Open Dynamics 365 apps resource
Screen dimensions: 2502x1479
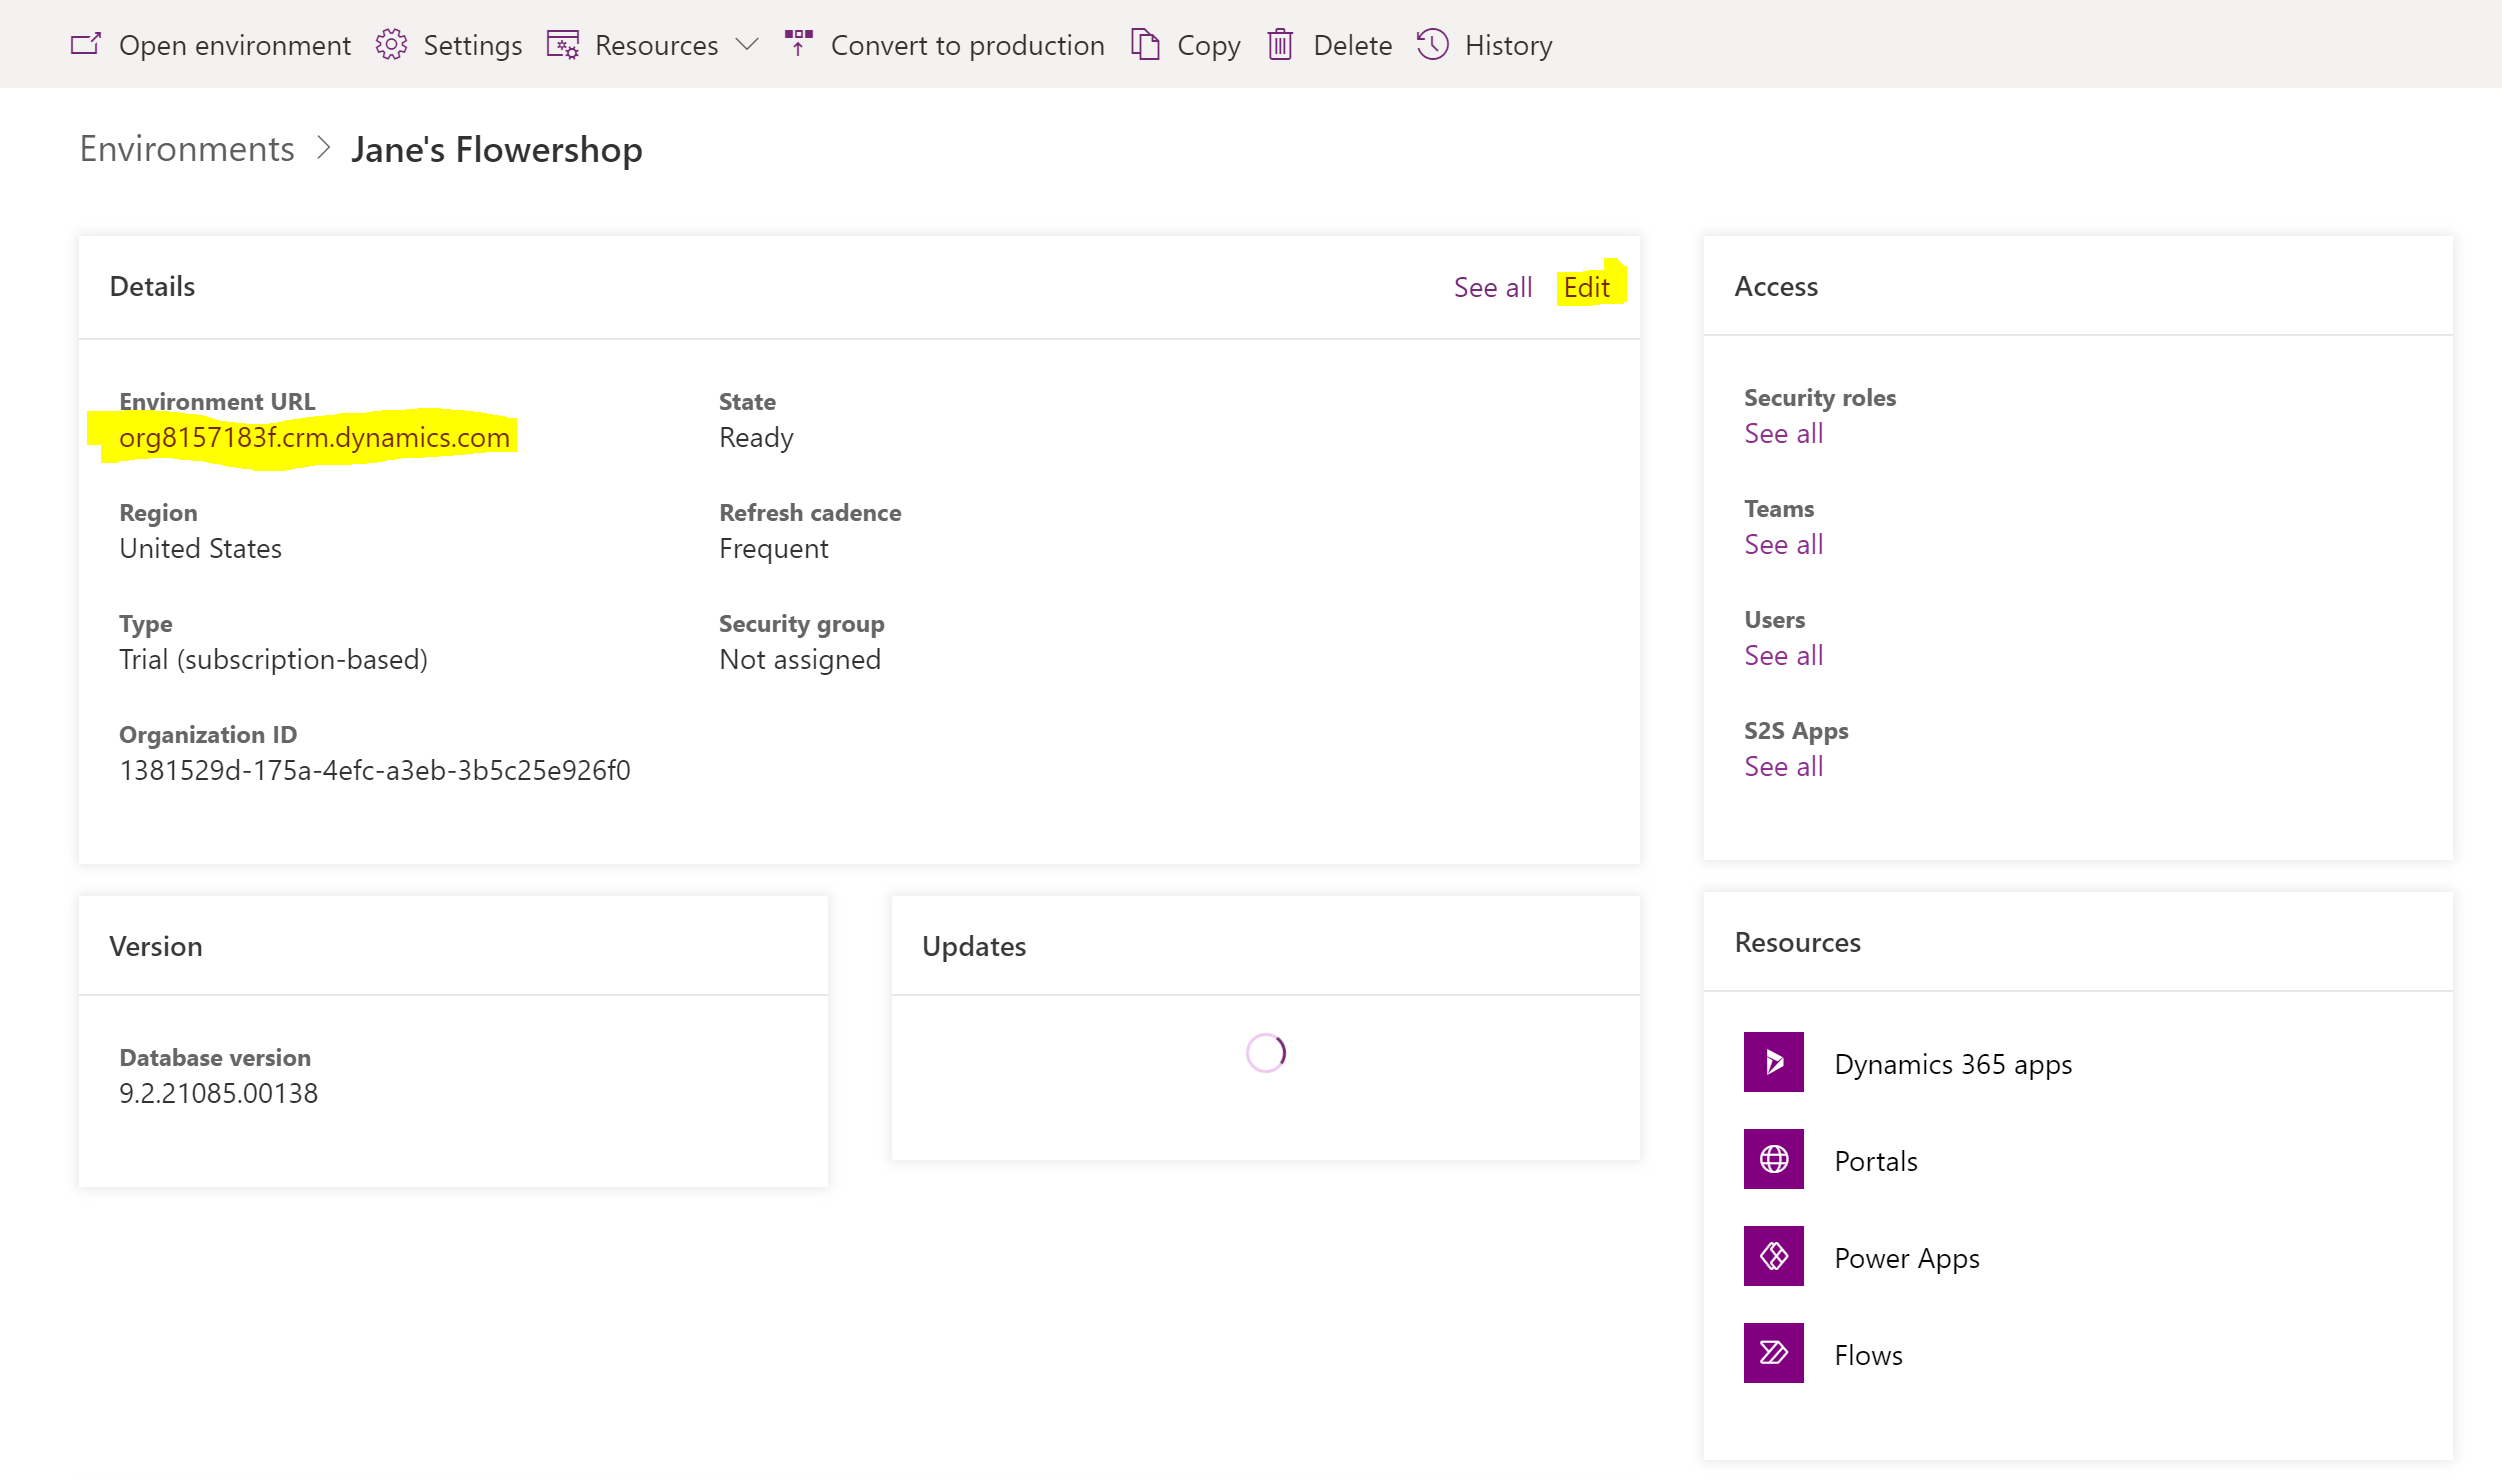1951,1062
